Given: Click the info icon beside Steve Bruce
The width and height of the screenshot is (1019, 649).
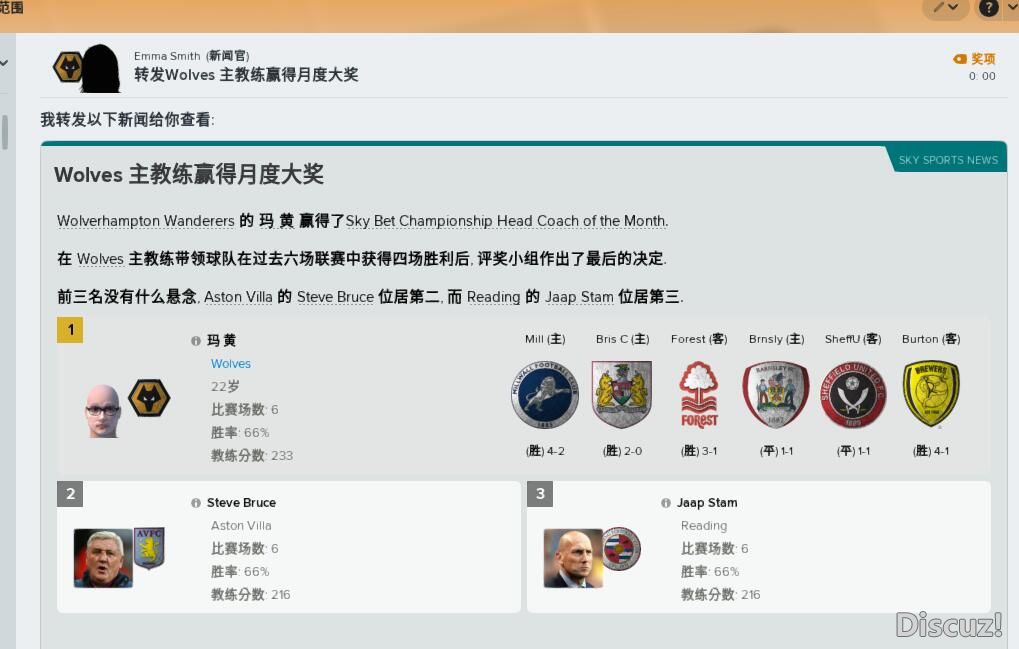Looking at the screenshot, I should pos(196,503).
